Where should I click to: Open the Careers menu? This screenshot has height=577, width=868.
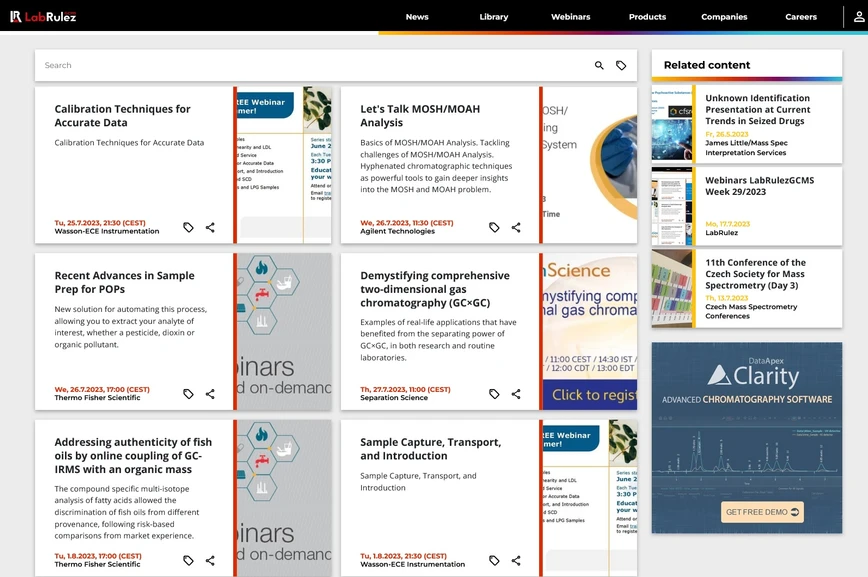tap(800, 17)
